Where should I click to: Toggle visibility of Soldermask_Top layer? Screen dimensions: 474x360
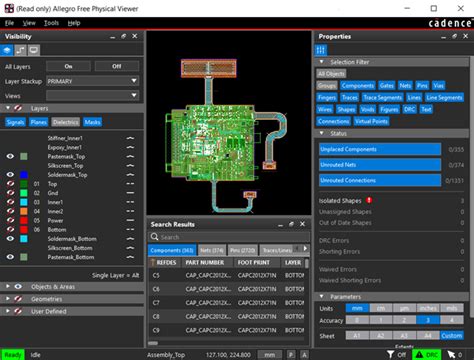click(x=10, y=175)
